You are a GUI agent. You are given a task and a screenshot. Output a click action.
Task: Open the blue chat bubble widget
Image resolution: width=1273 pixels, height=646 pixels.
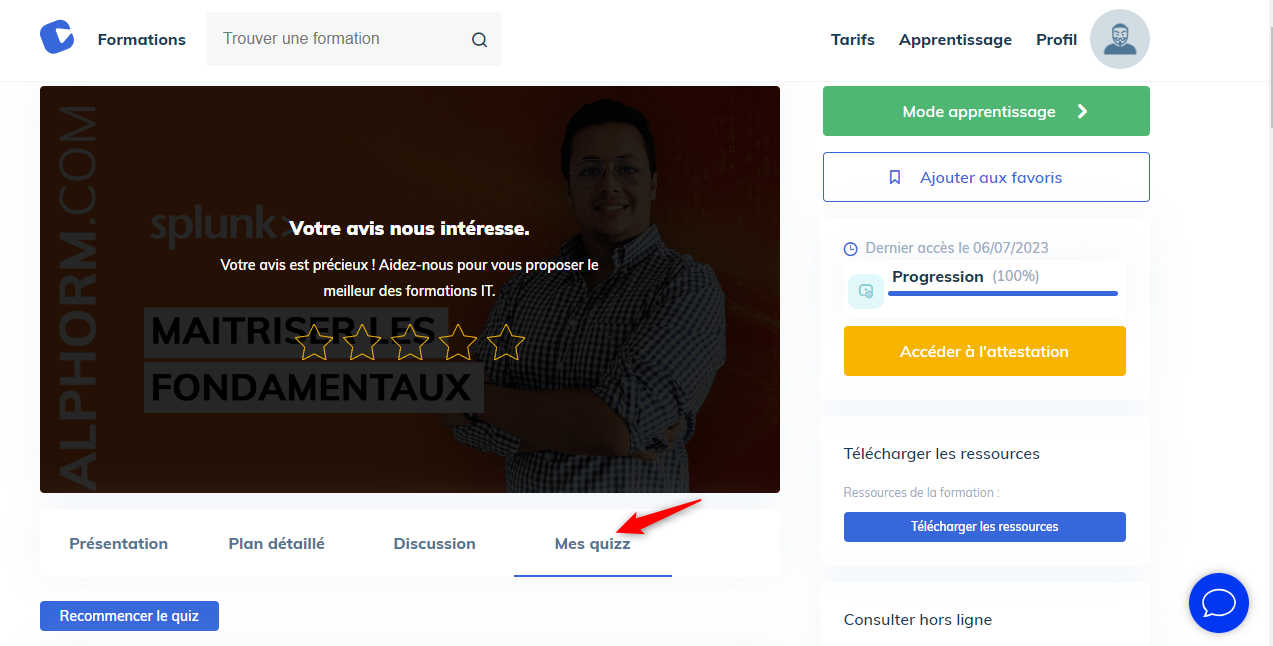pos(1219,603)
